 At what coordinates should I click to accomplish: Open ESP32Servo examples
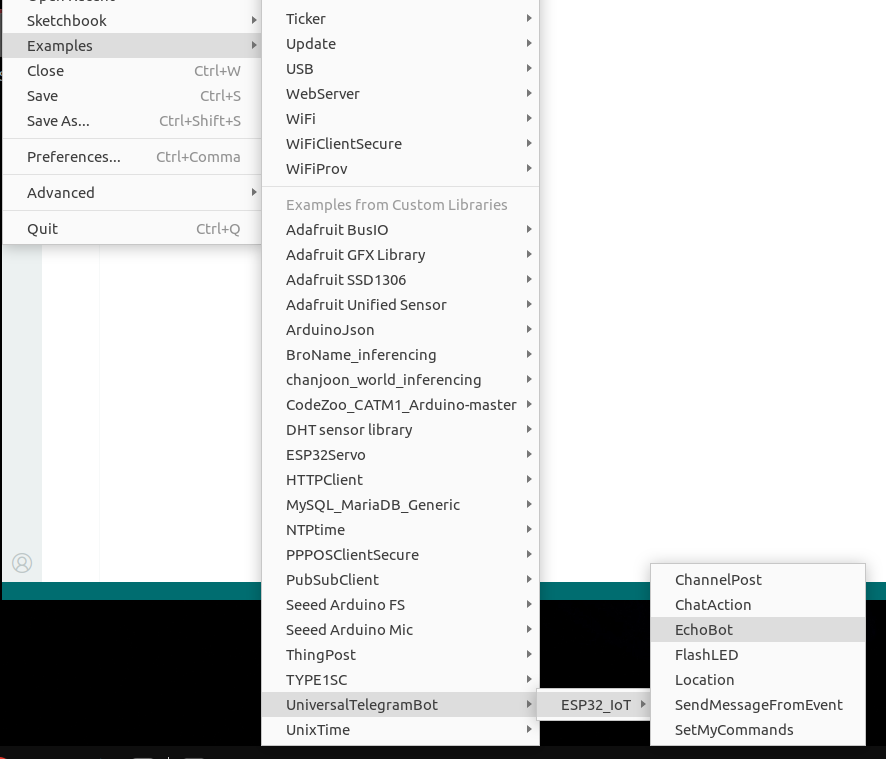tap(401, 454)
